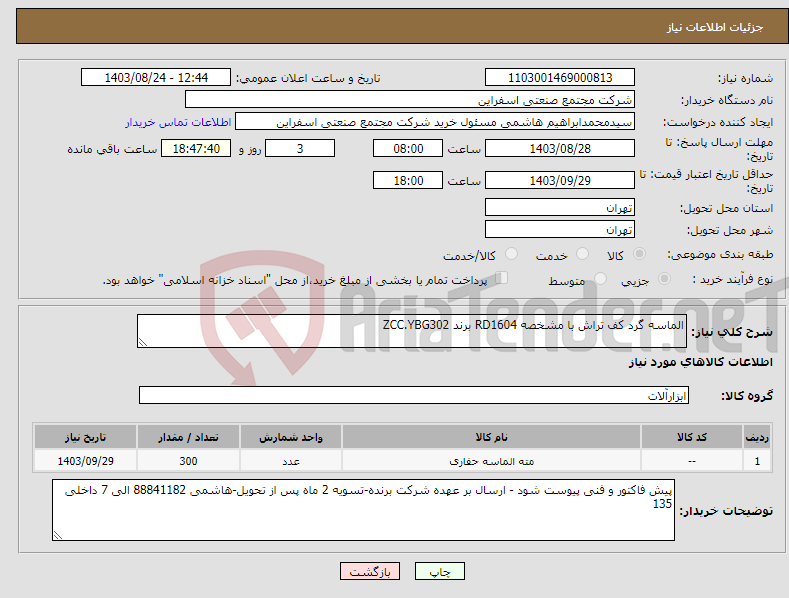This screenshot has height=598, width=789.
Task: Click the remaining time field 18:47:40
Action: pos(196,148)
